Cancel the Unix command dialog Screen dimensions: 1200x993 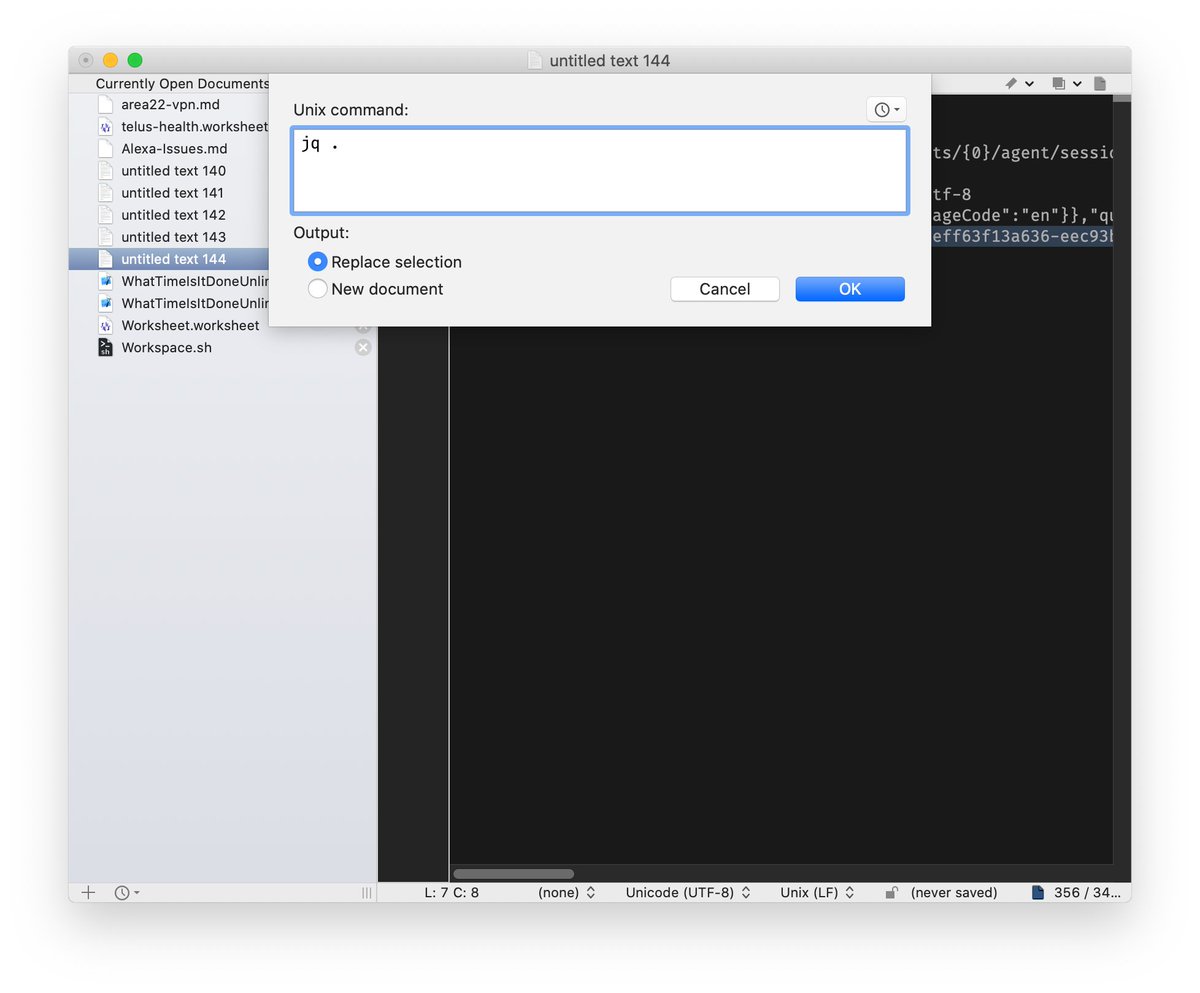[x=725, y=289]
